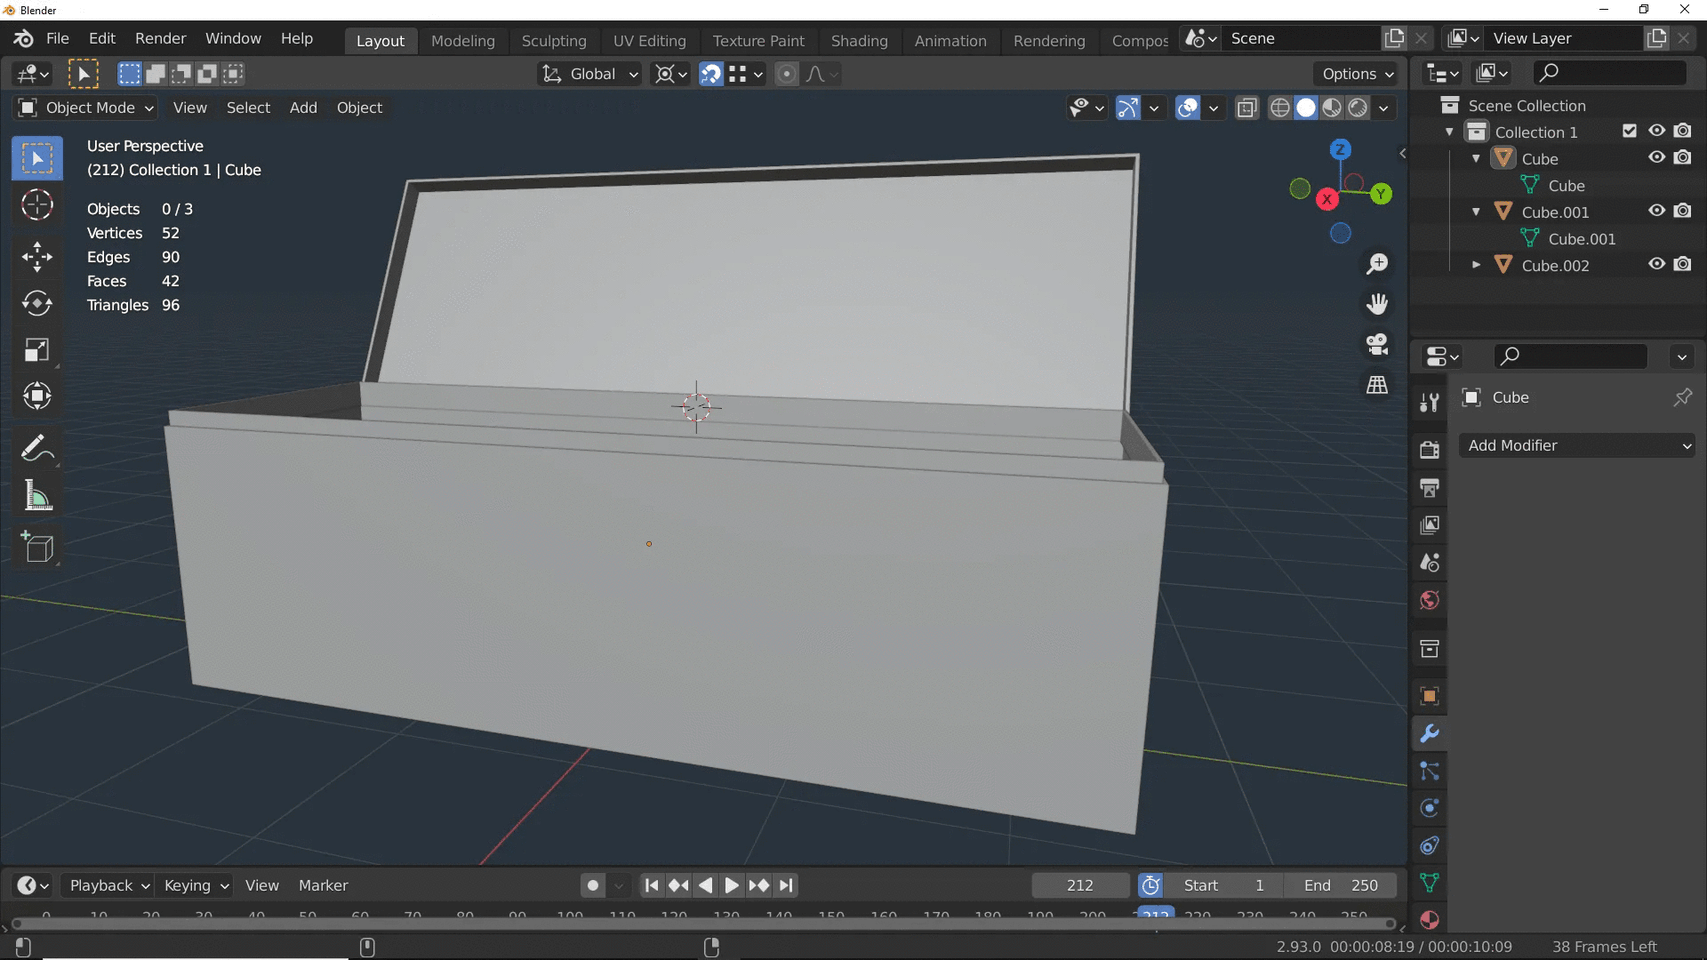1707x960 pixels.
Task: Open the Scene properties tab
Action: pyautogui.click(x=1429, y=563)
